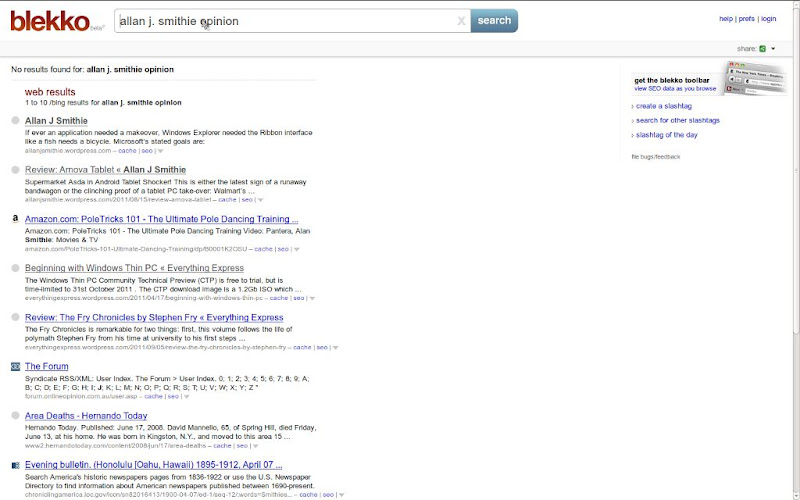Click the favicon beside Allan J Smithie result
The width and height of the screenshot is (800, 500).
(x=15, y=120)
